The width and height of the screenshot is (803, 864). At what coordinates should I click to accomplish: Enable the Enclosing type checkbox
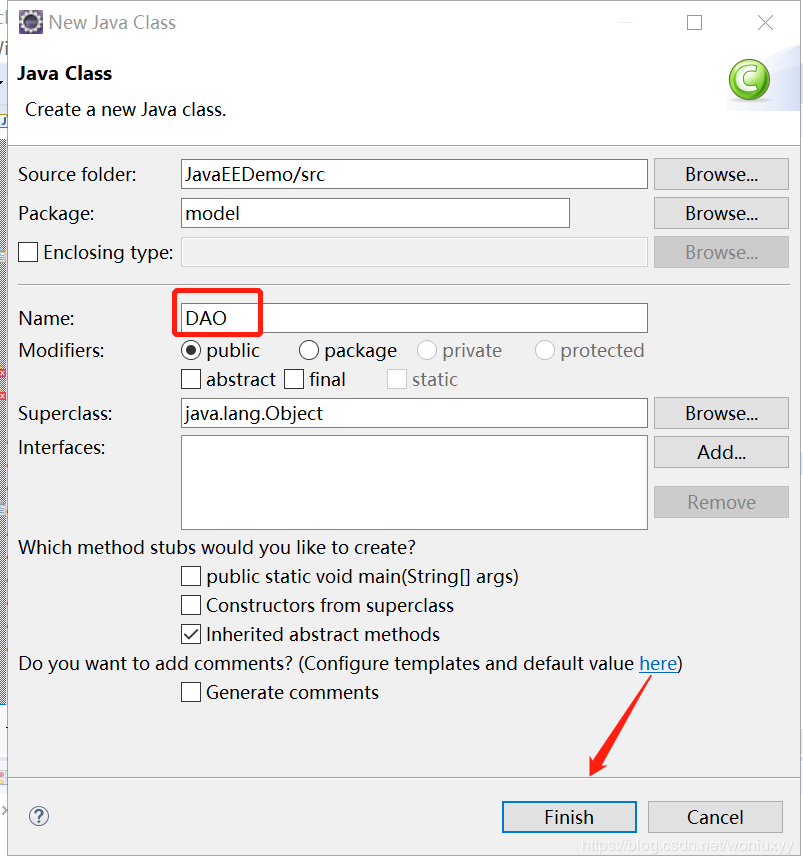click(x=28, y=252)
